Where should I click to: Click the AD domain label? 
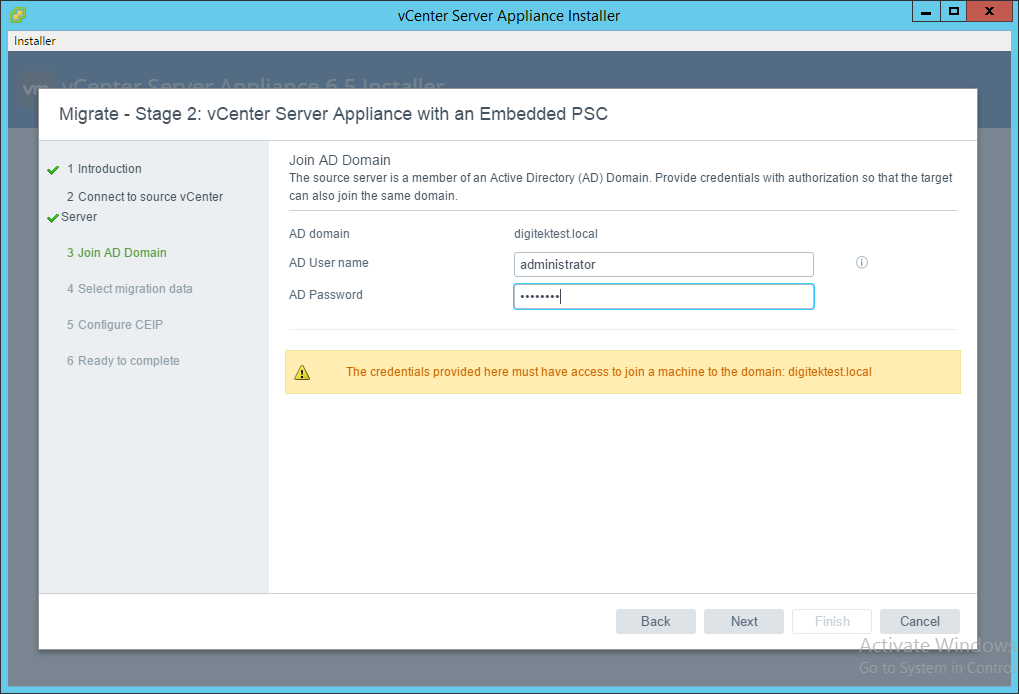point(319,234)
